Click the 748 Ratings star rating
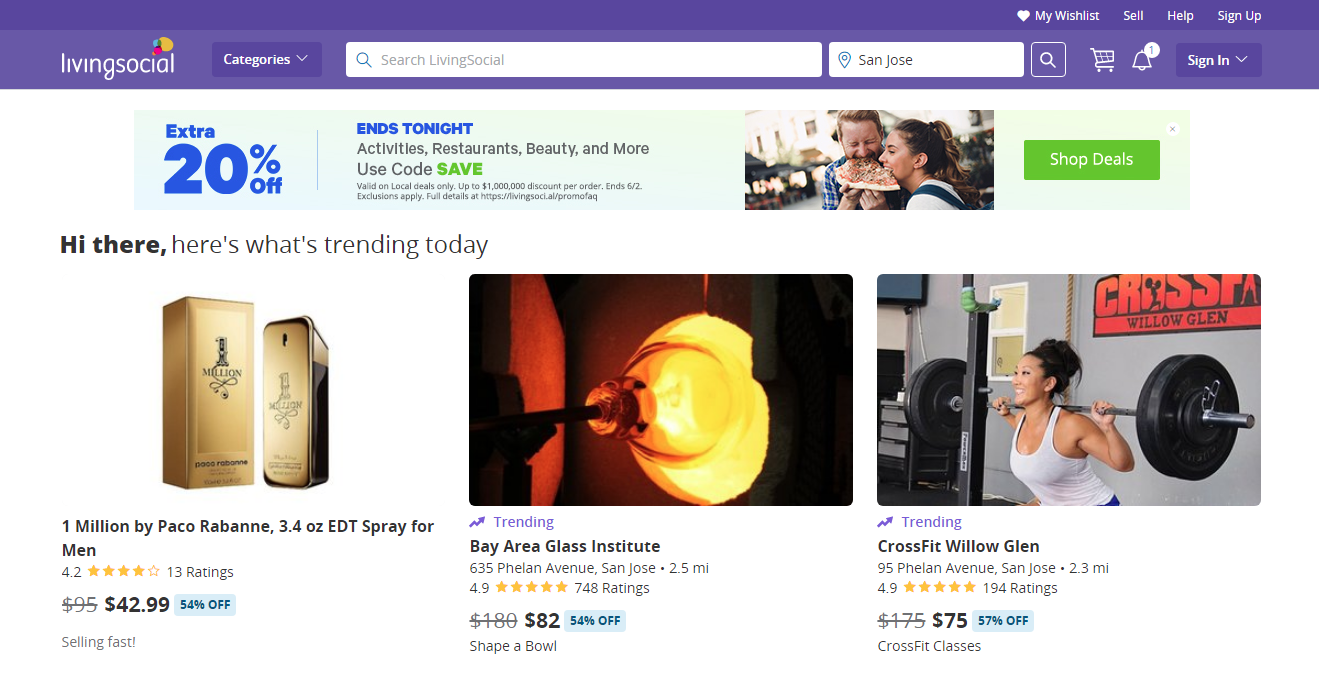 pos(531,588)
